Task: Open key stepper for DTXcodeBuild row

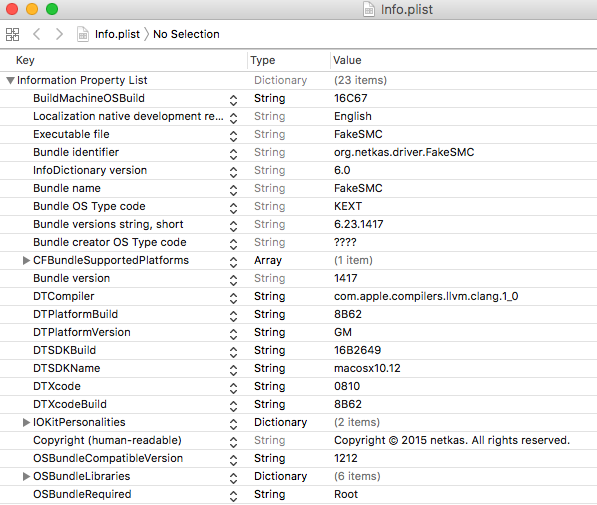Action: (233, 406)
